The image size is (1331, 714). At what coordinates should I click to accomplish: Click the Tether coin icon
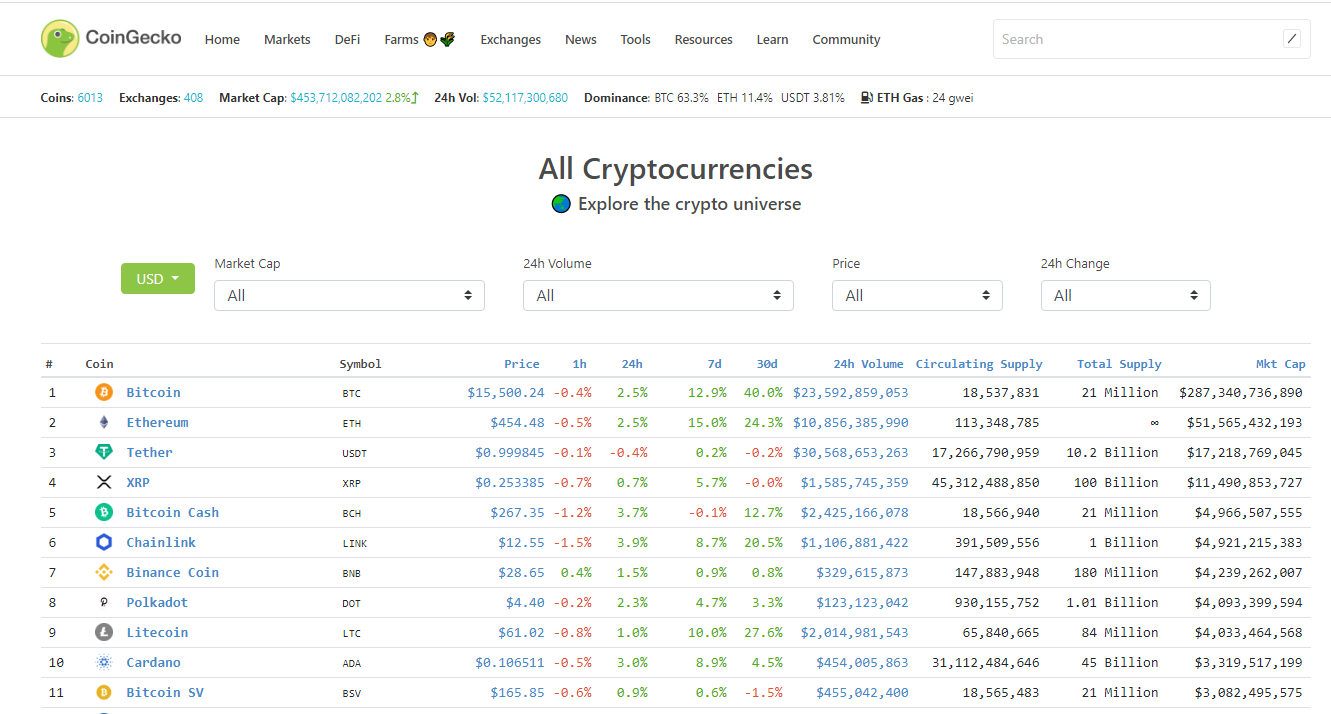(x=104, y=452)
